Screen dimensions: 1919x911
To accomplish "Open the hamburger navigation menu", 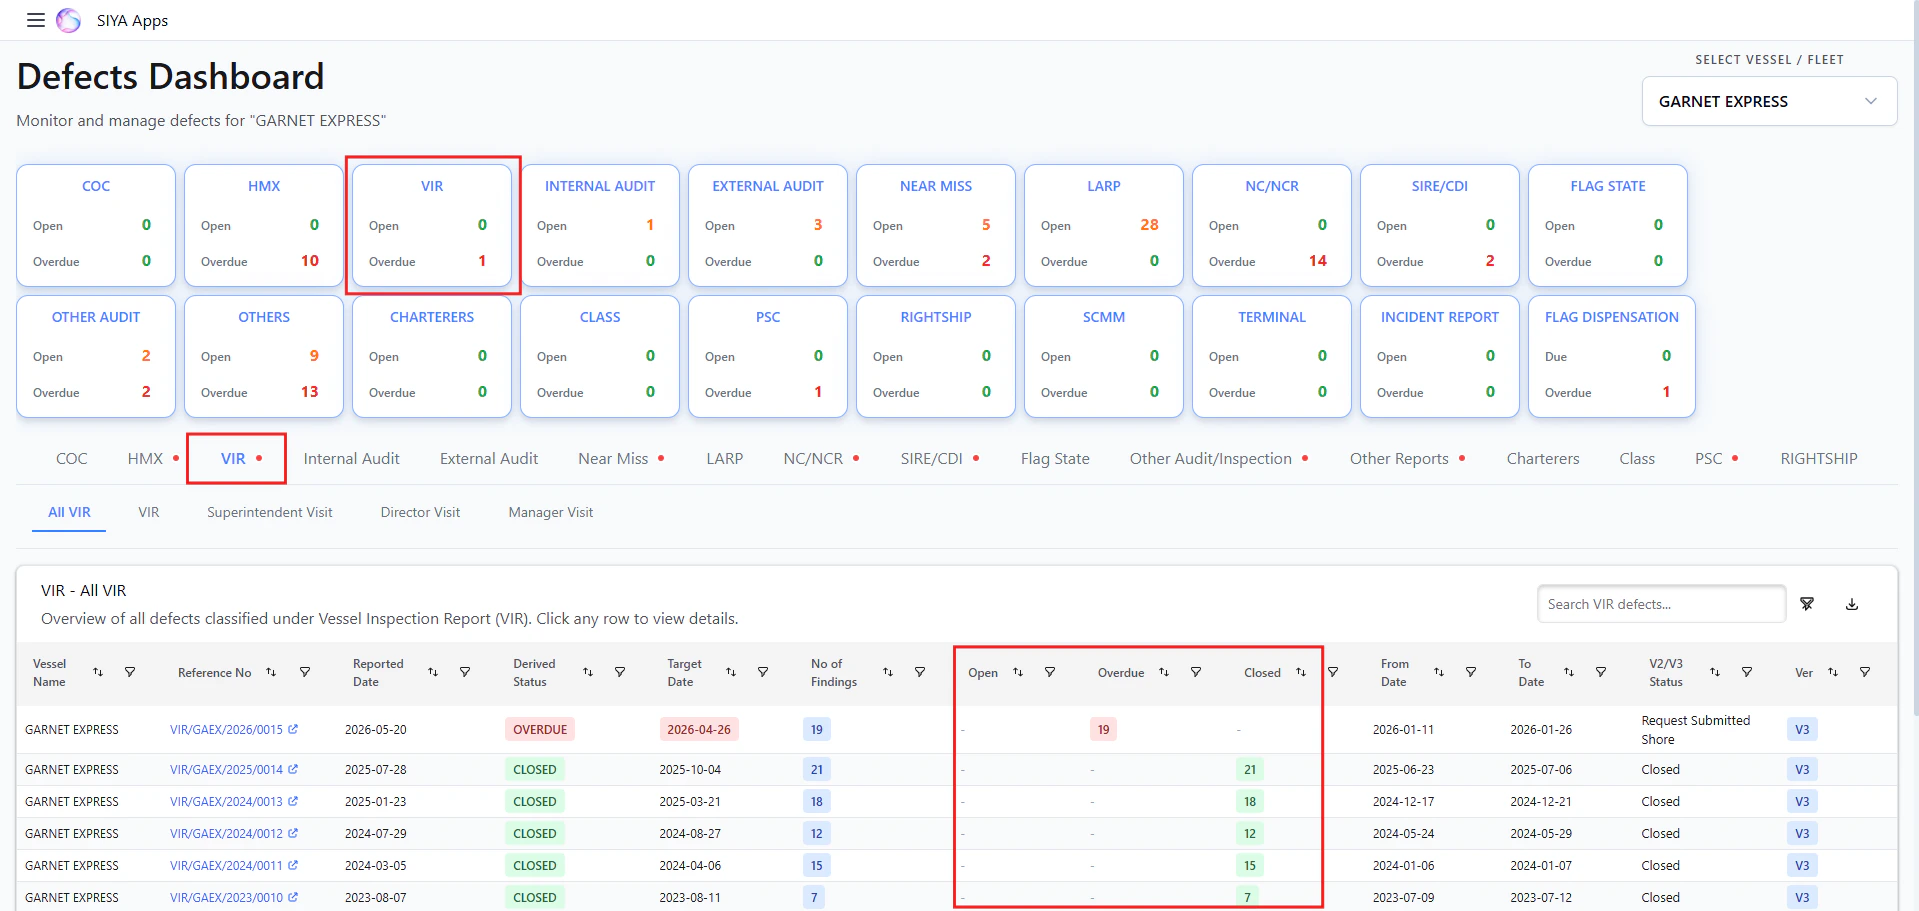I will click(x=36, y=20).
